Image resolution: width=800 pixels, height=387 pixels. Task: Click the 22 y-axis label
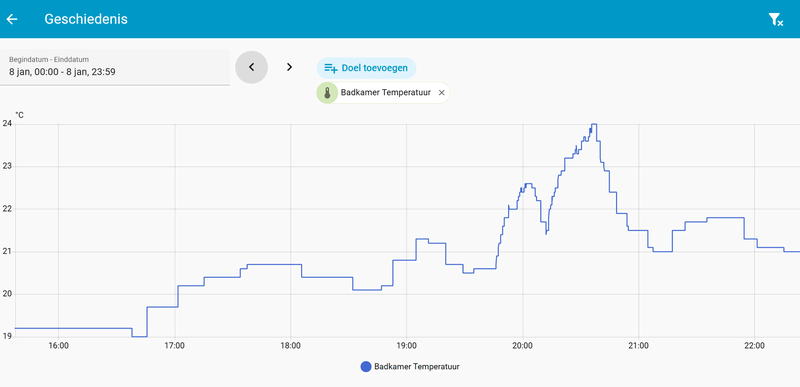click(7, 209)
